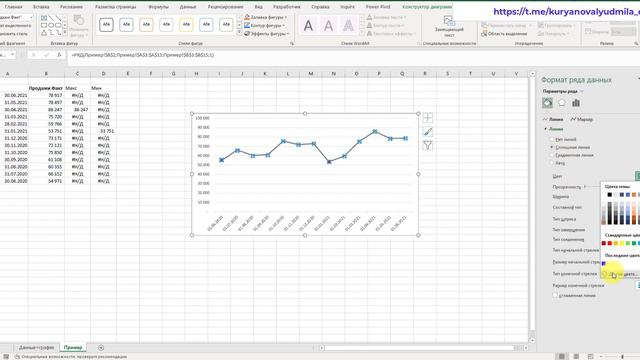
Task: Select the Effects pentagon icon in format pane
Action: click(562, 103)
